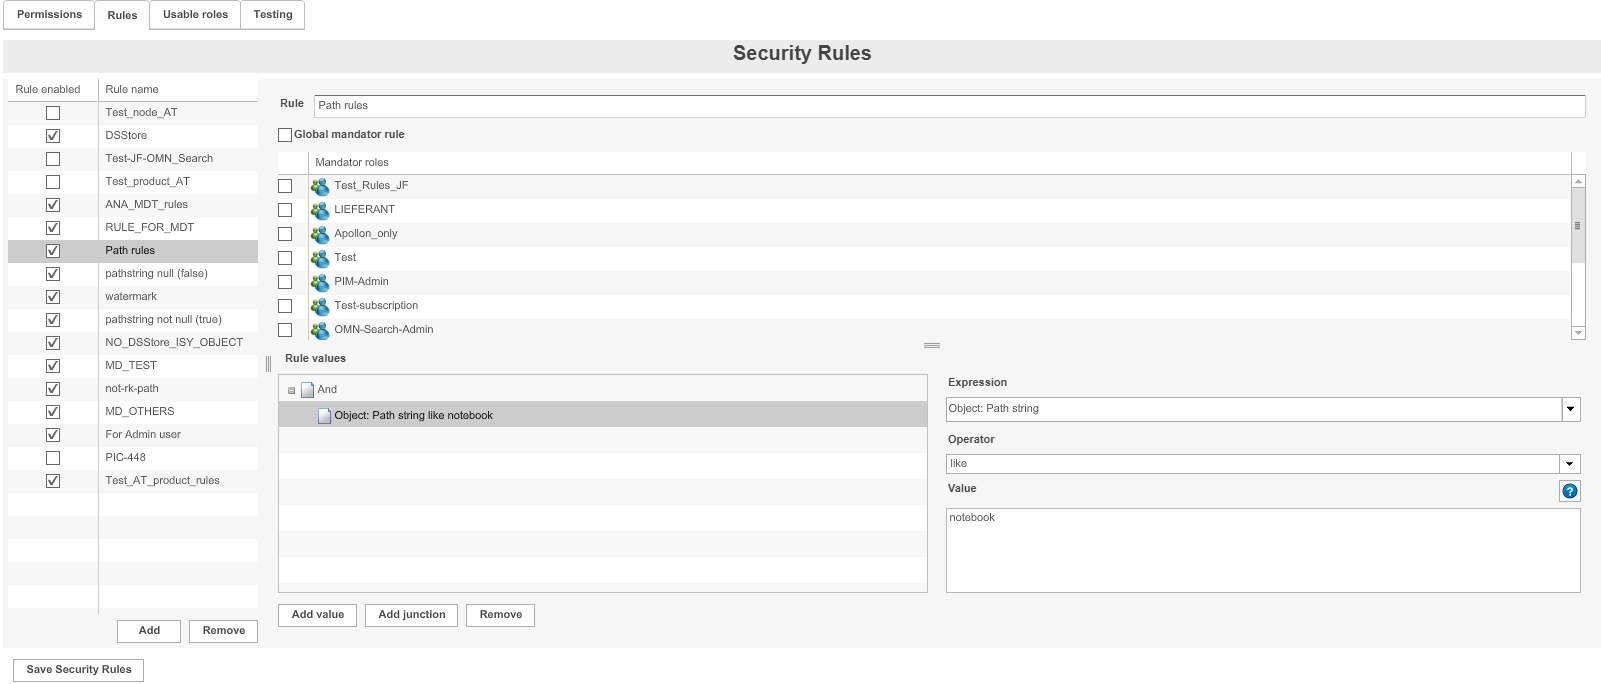Click the Rule name column header
Viewport: 1601px width, 684px height.
(x=178, y=90)
